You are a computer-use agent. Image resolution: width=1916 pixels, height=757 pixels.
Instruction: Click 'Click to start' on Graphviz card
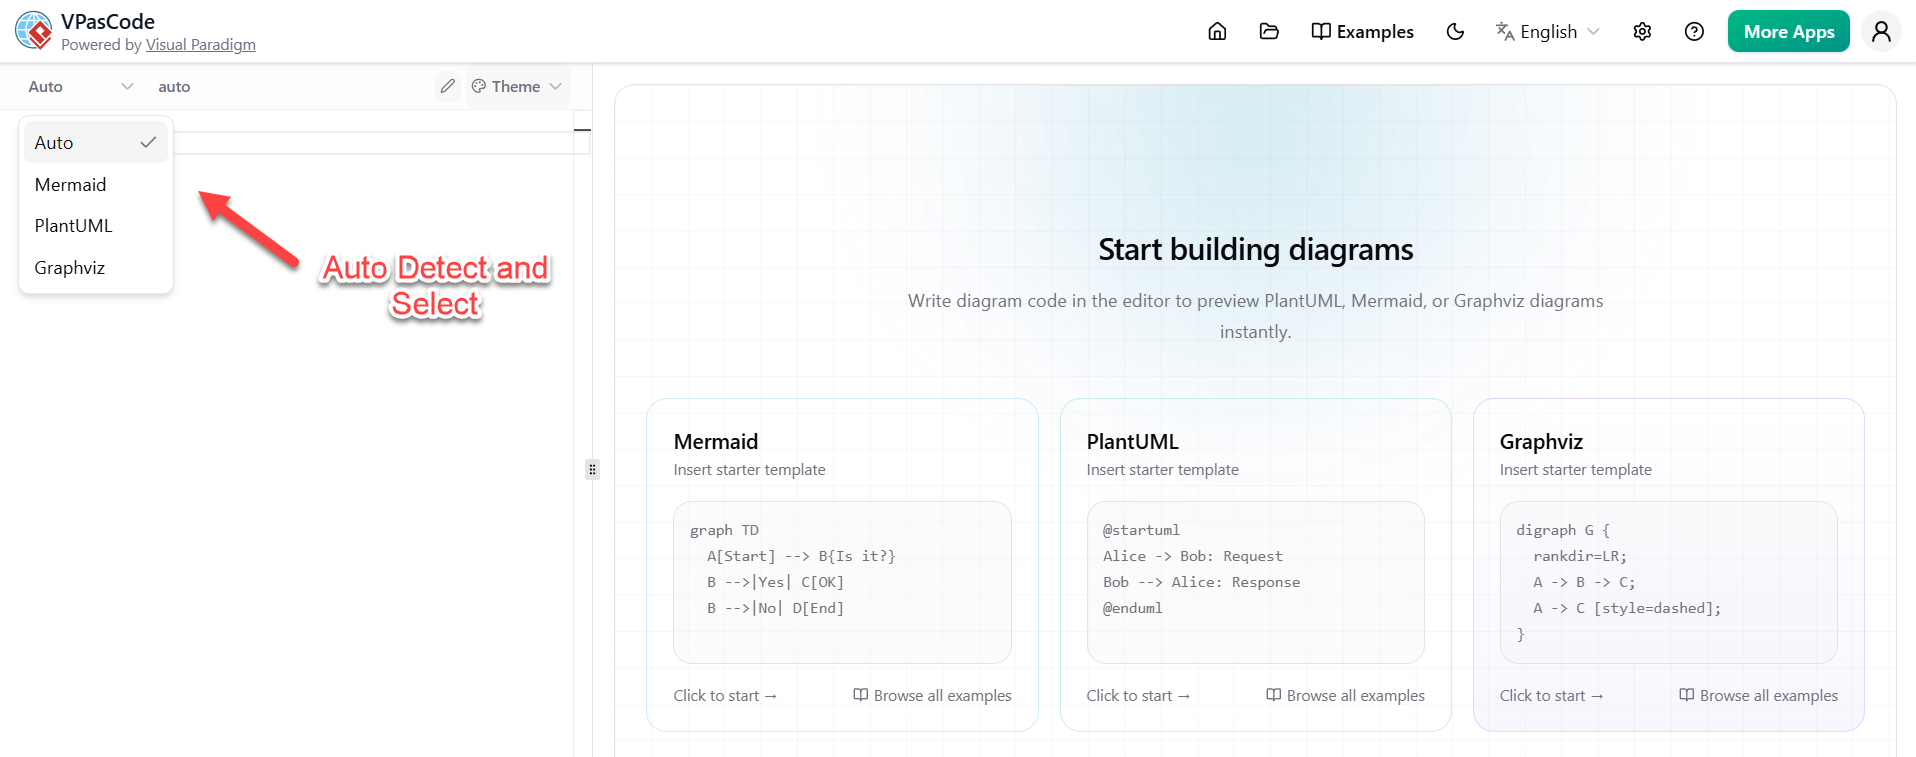coord(1551,696)
